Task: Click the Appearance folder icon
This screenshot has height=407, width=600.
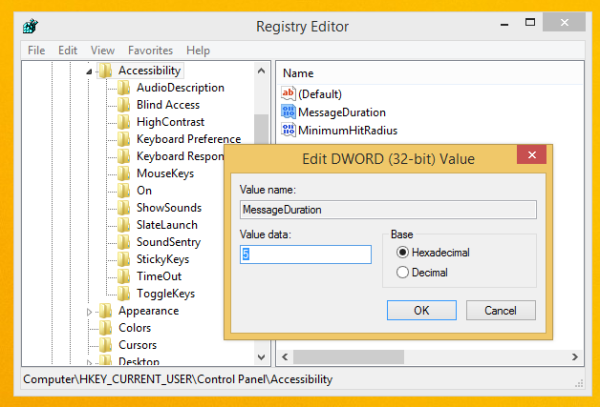Action: pos(105,311)
